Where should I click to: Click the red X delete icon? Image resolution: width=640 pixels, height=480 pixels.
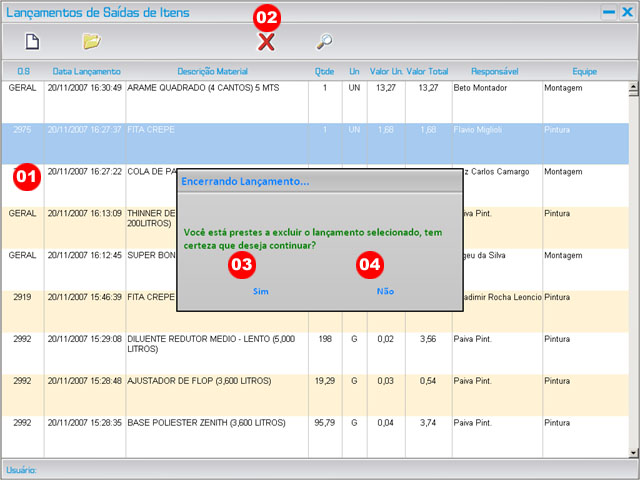(266, 41)
